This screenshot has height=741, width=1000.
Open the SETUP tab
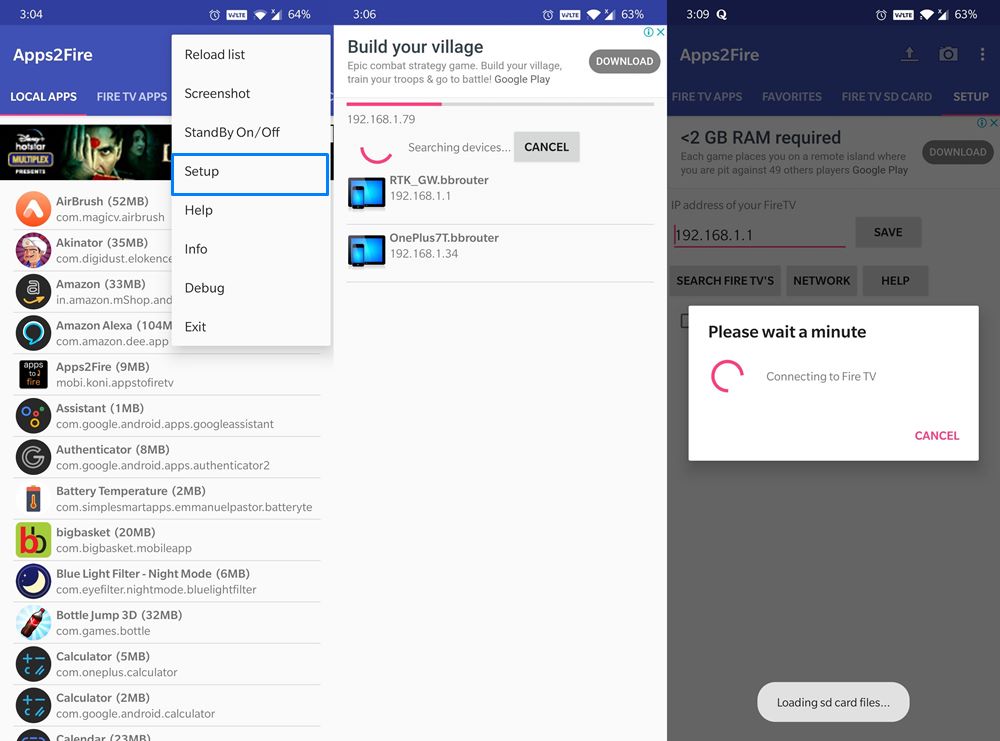point(971,97)
